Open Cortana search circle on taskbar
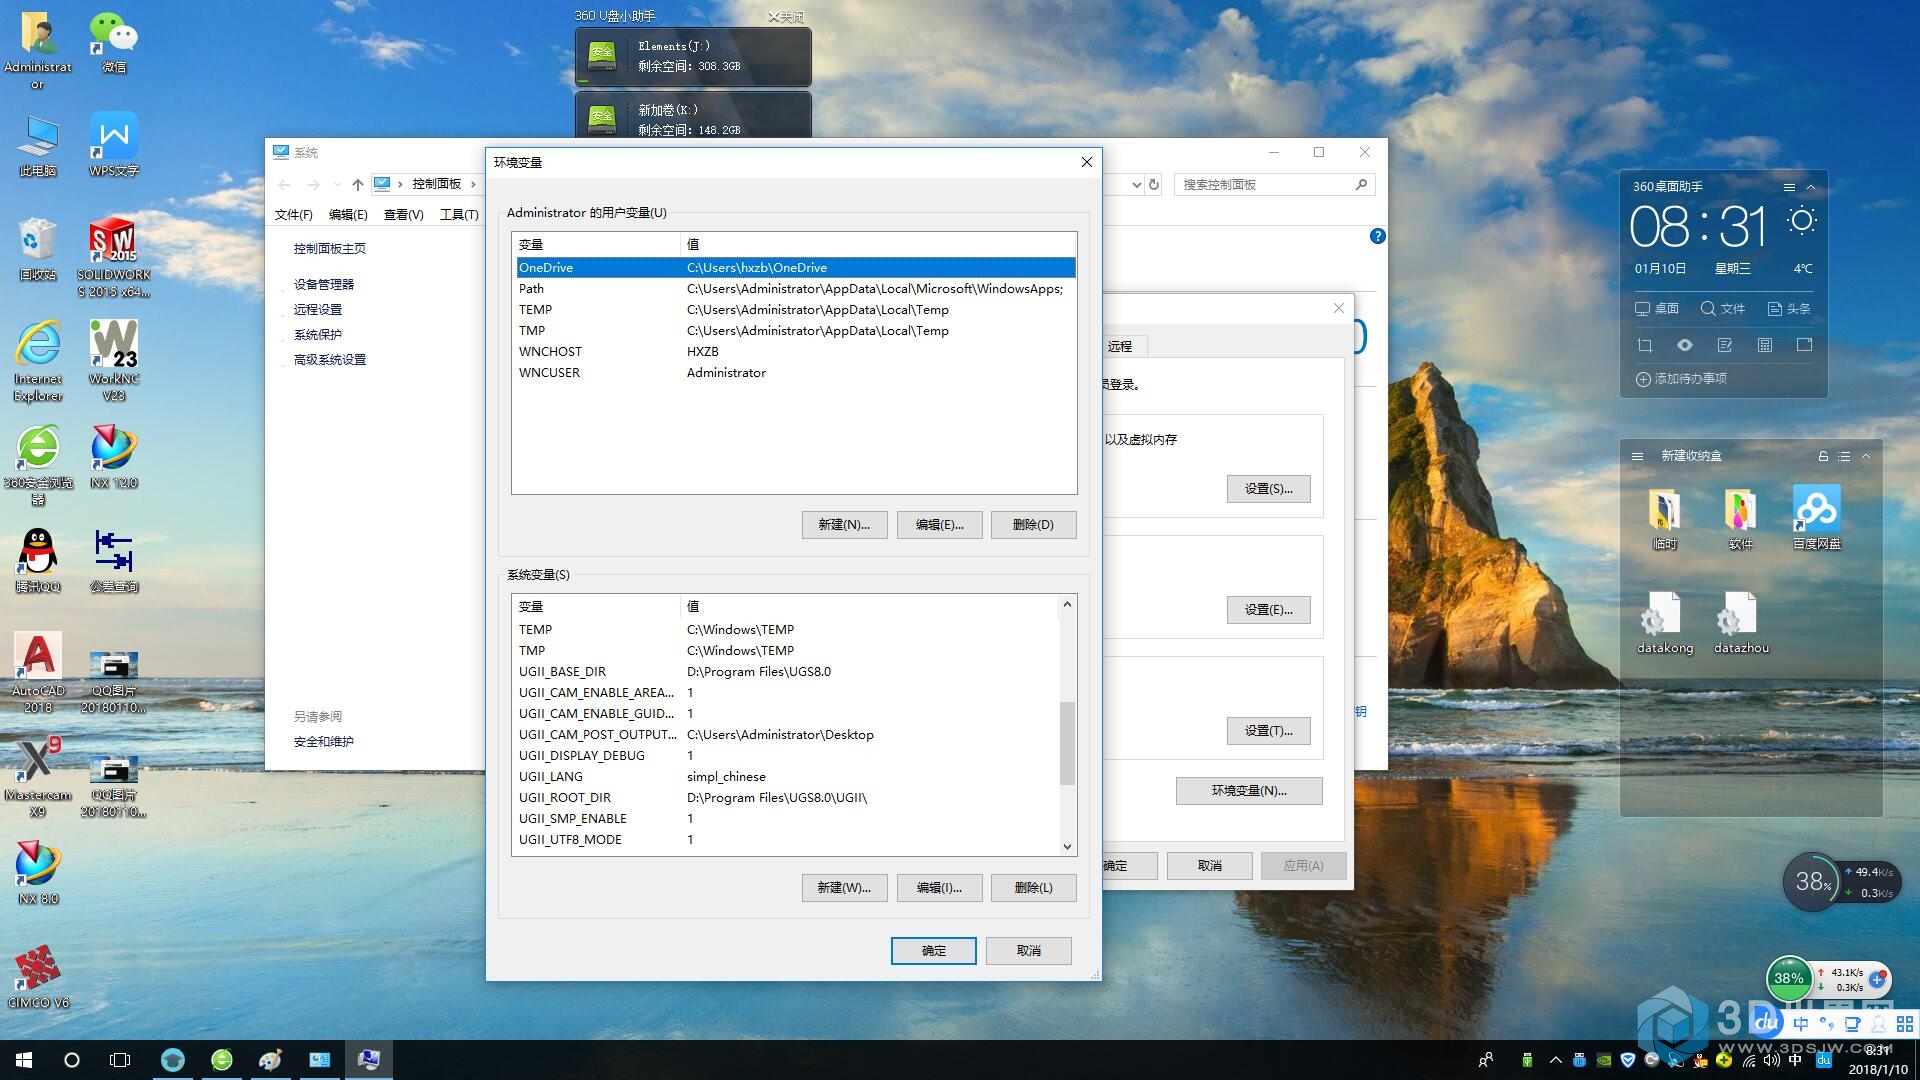 click(x=72, y=1060)
